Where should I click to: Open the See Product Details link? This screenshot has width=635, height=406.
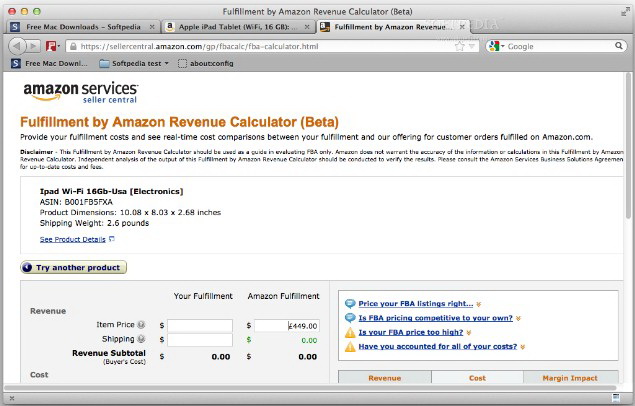click(72, 239)
